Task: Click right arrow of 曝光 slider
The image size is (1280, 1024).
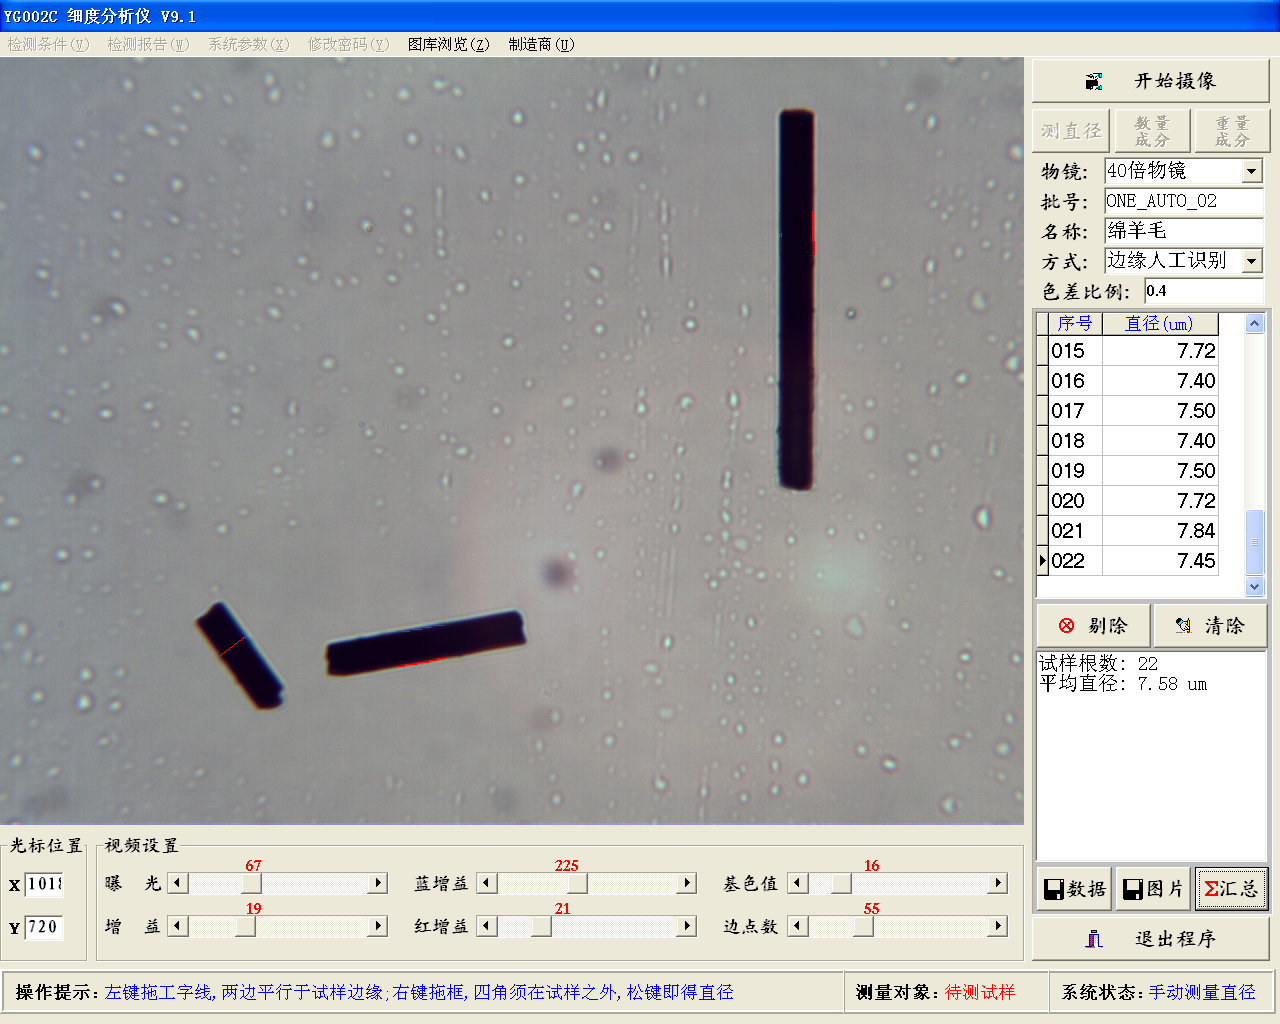Action: pyautogui.click(x=378, y=883)
